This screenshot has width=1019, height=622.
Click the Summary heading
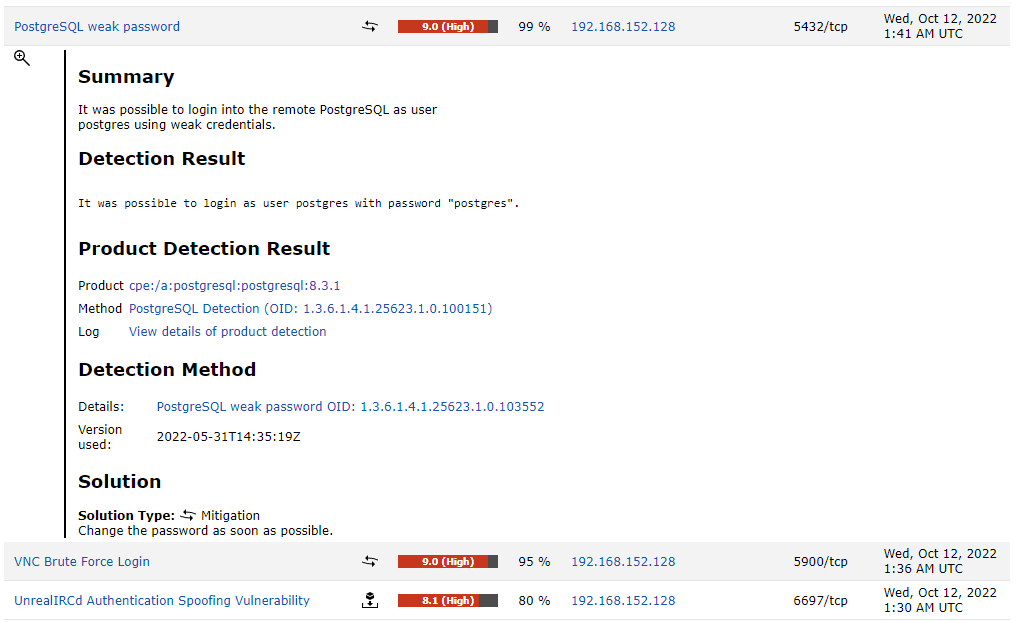pos(126,77)
